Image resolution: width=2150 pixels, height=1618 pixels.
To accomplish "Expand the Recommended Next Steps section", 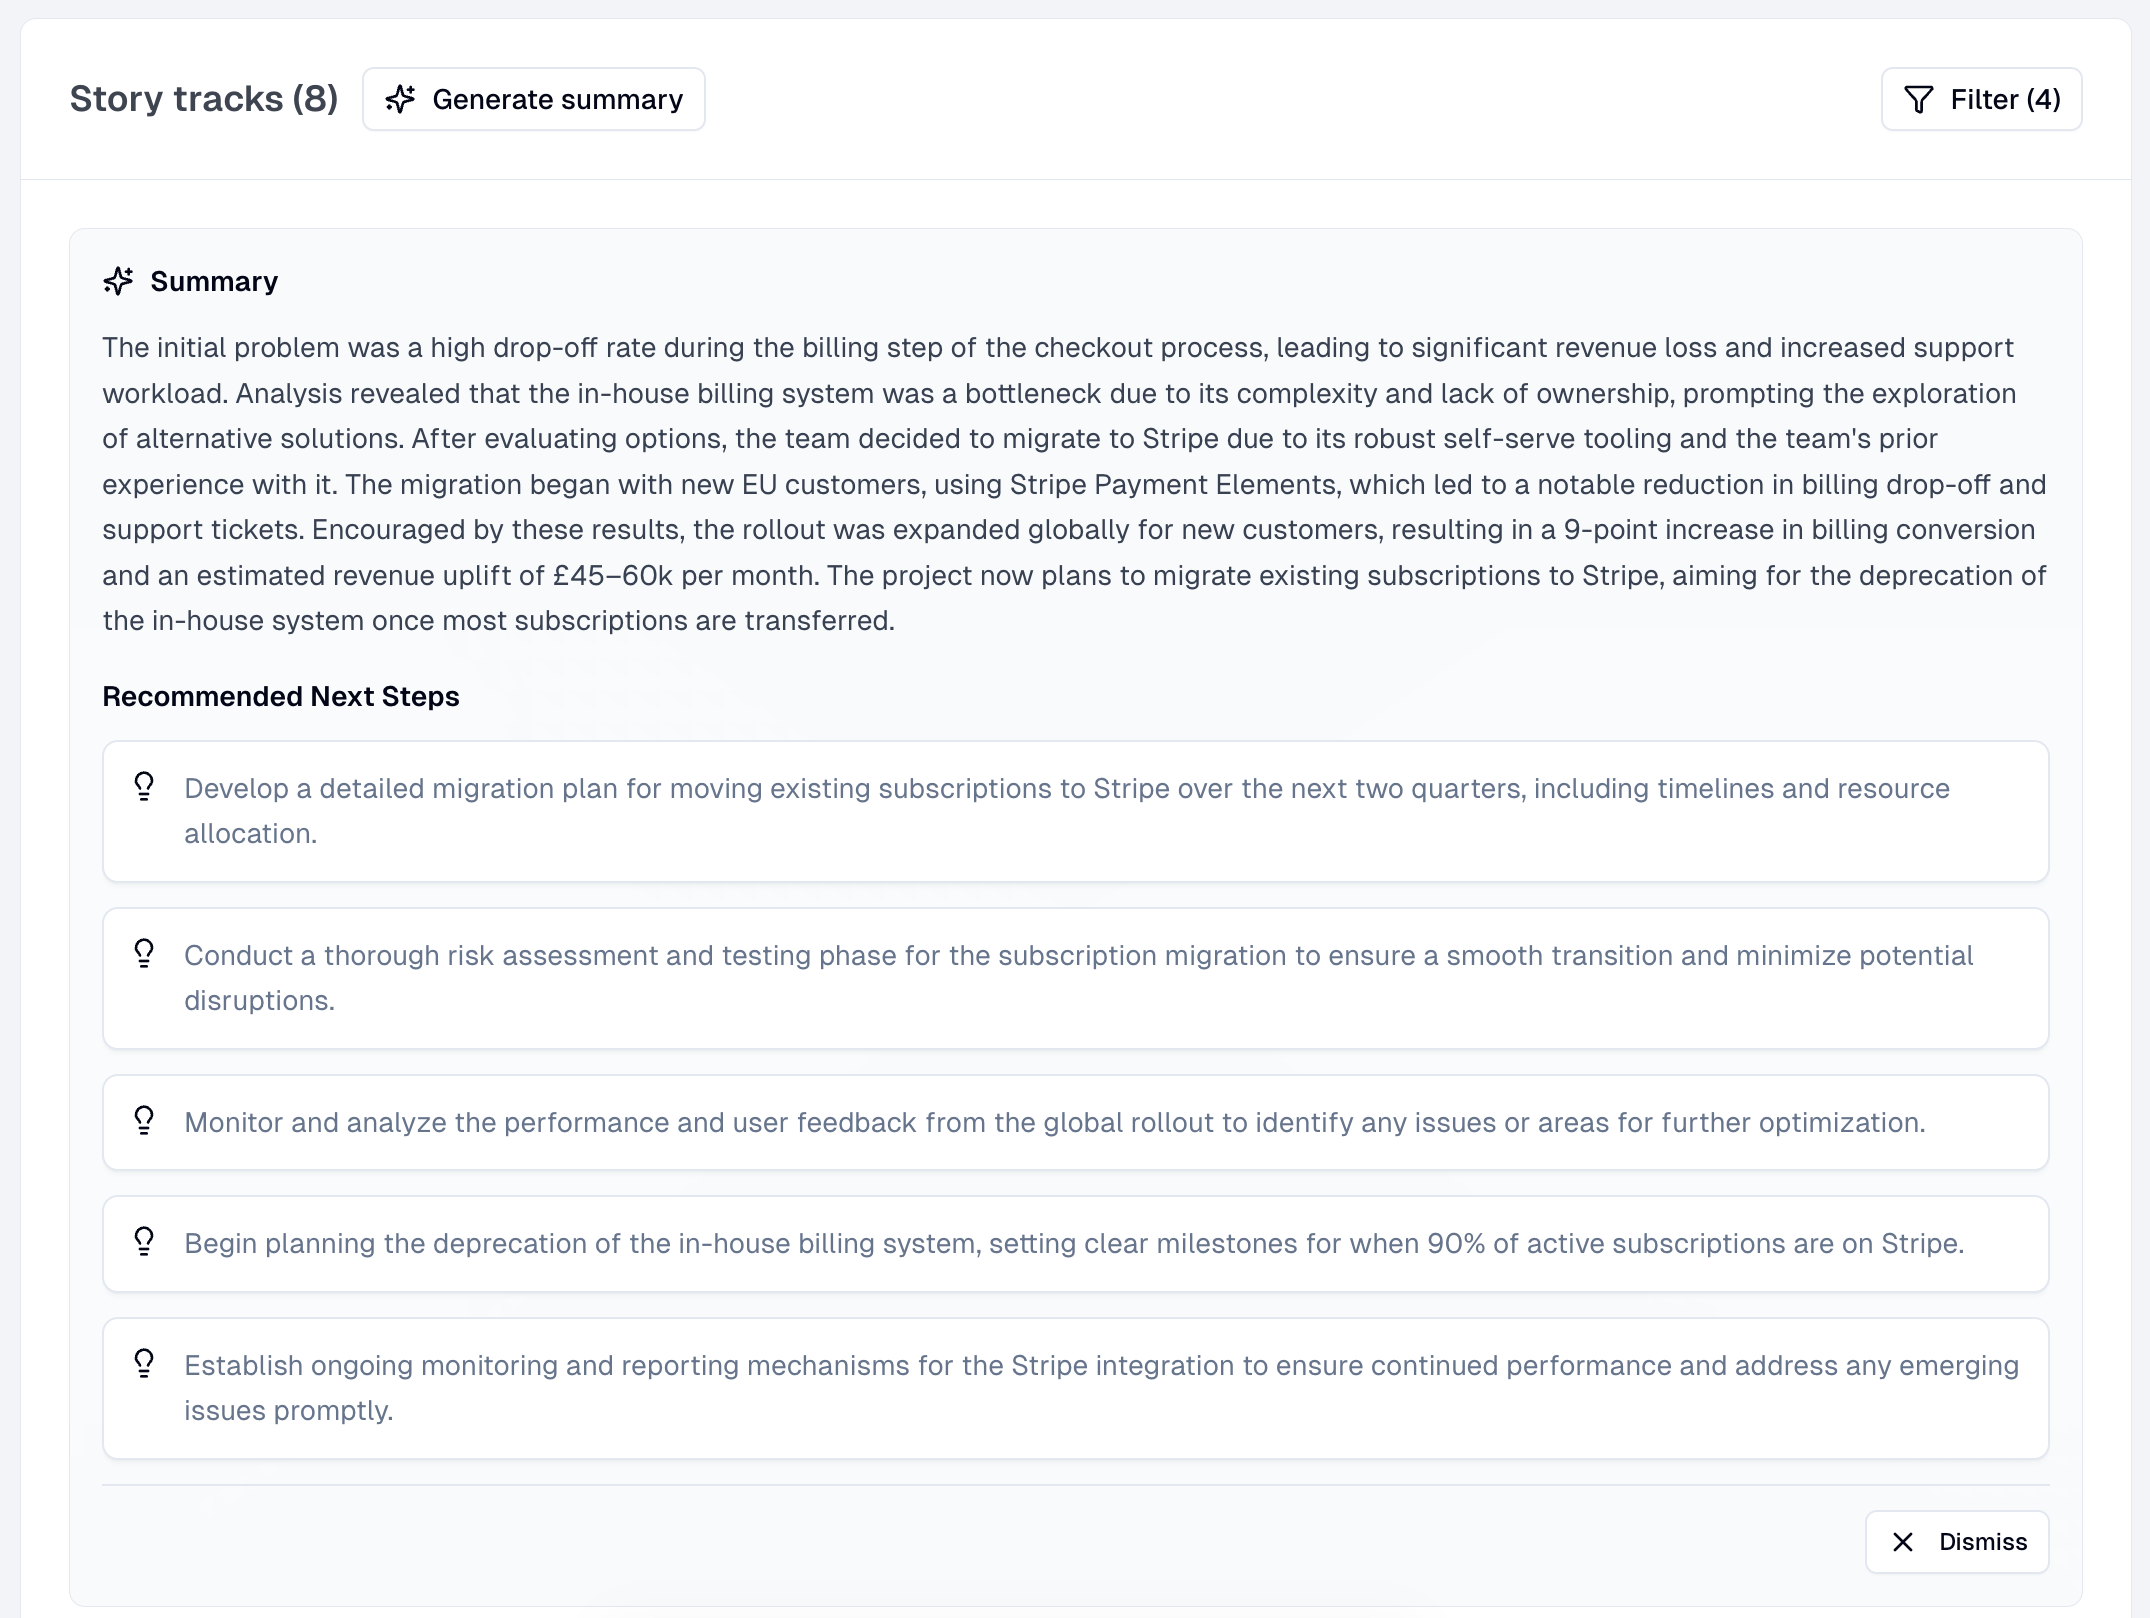I will [280, 695].
